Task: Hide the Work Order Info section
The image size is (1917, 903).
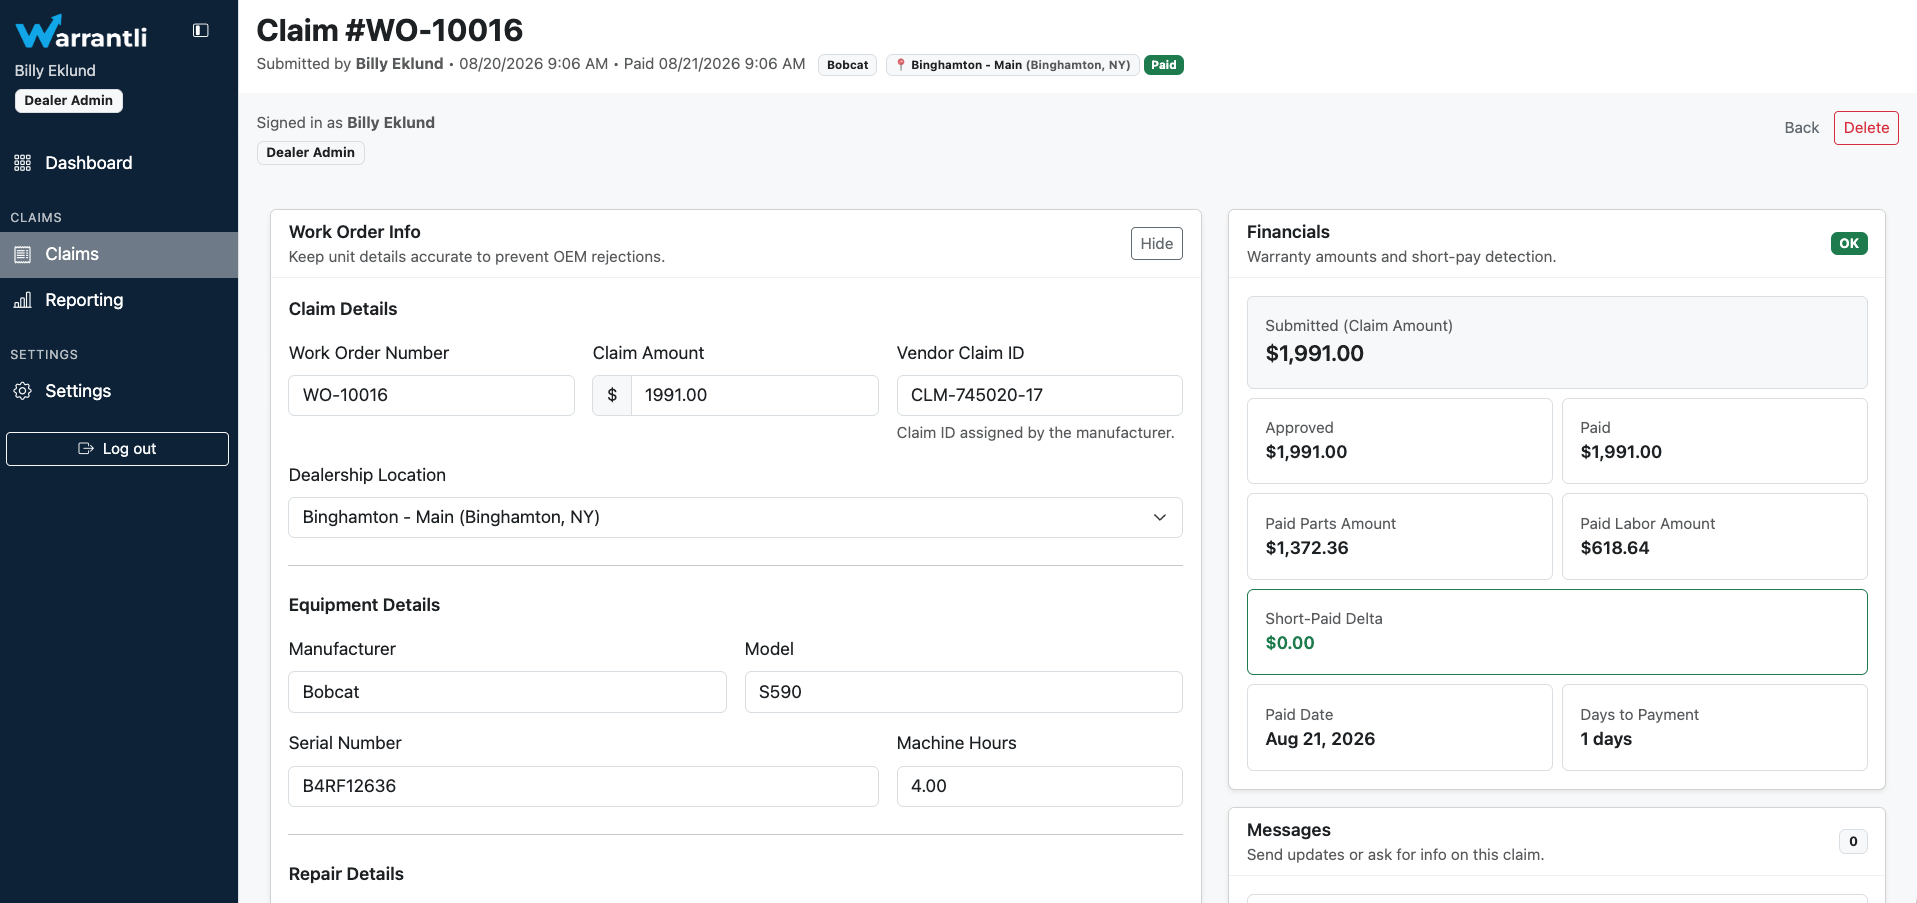Action: (1157, 243)
